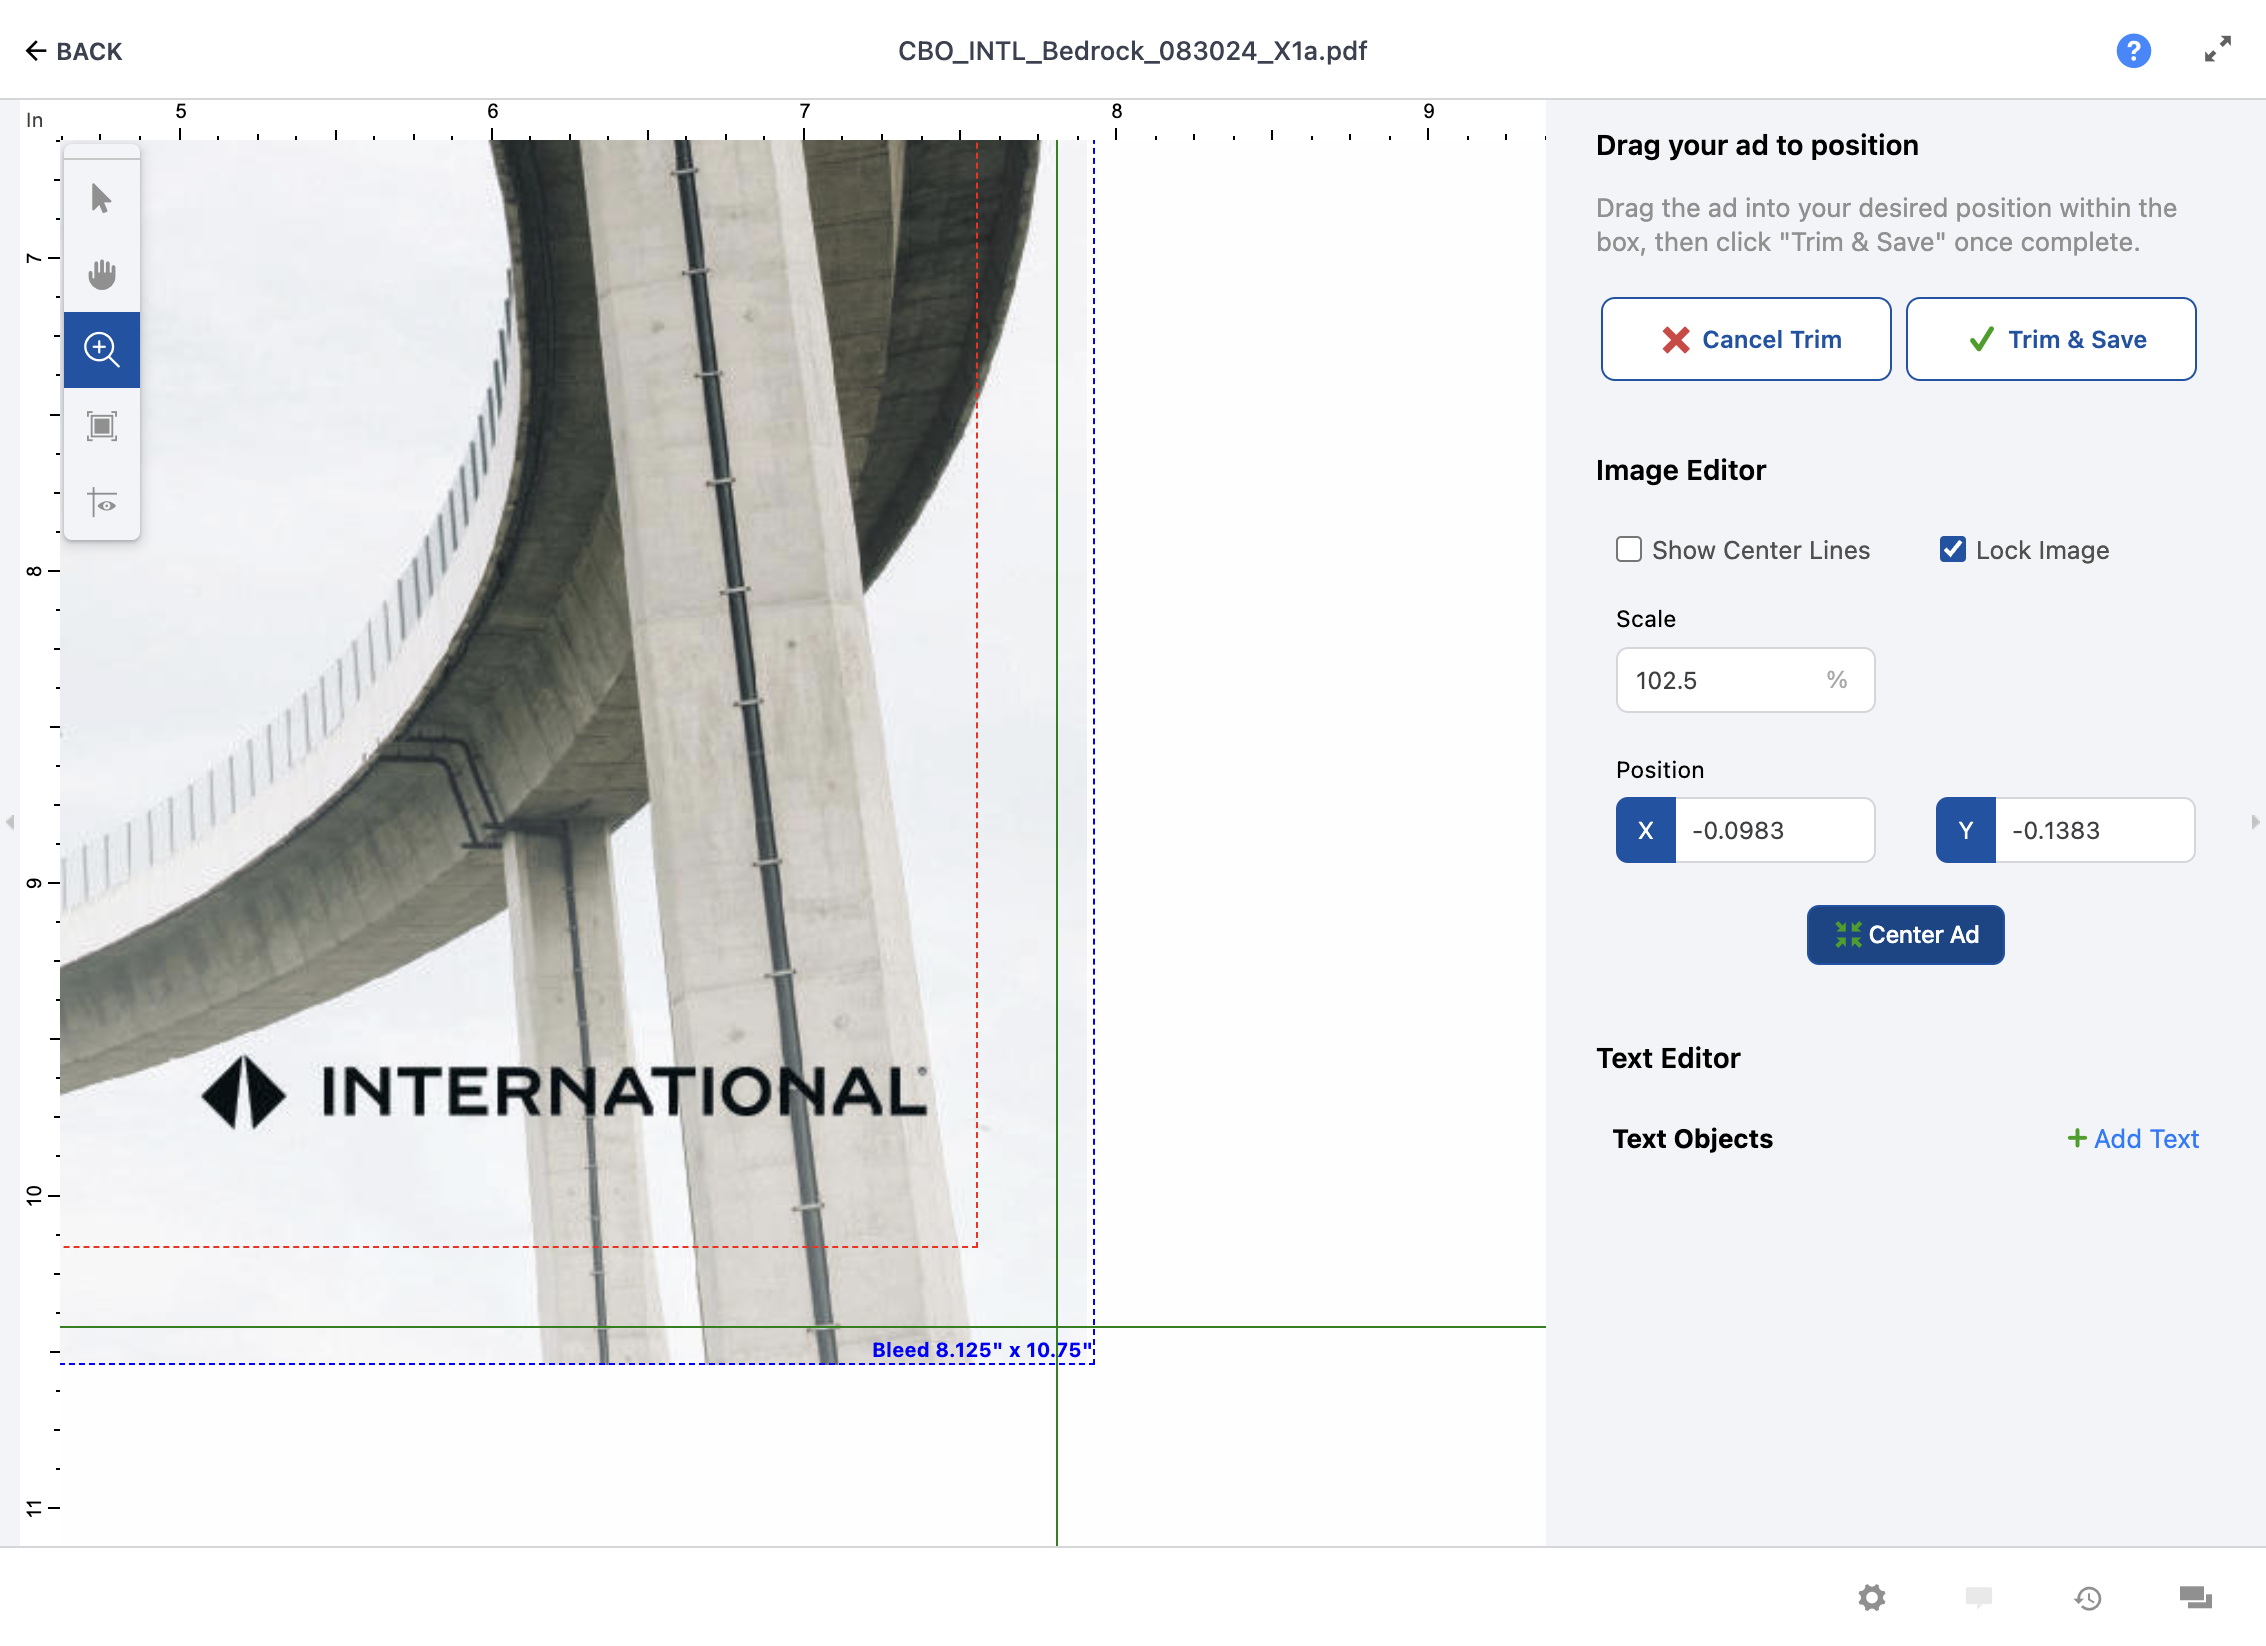Toggle the guides visibility tool

(x=101, y=502)
